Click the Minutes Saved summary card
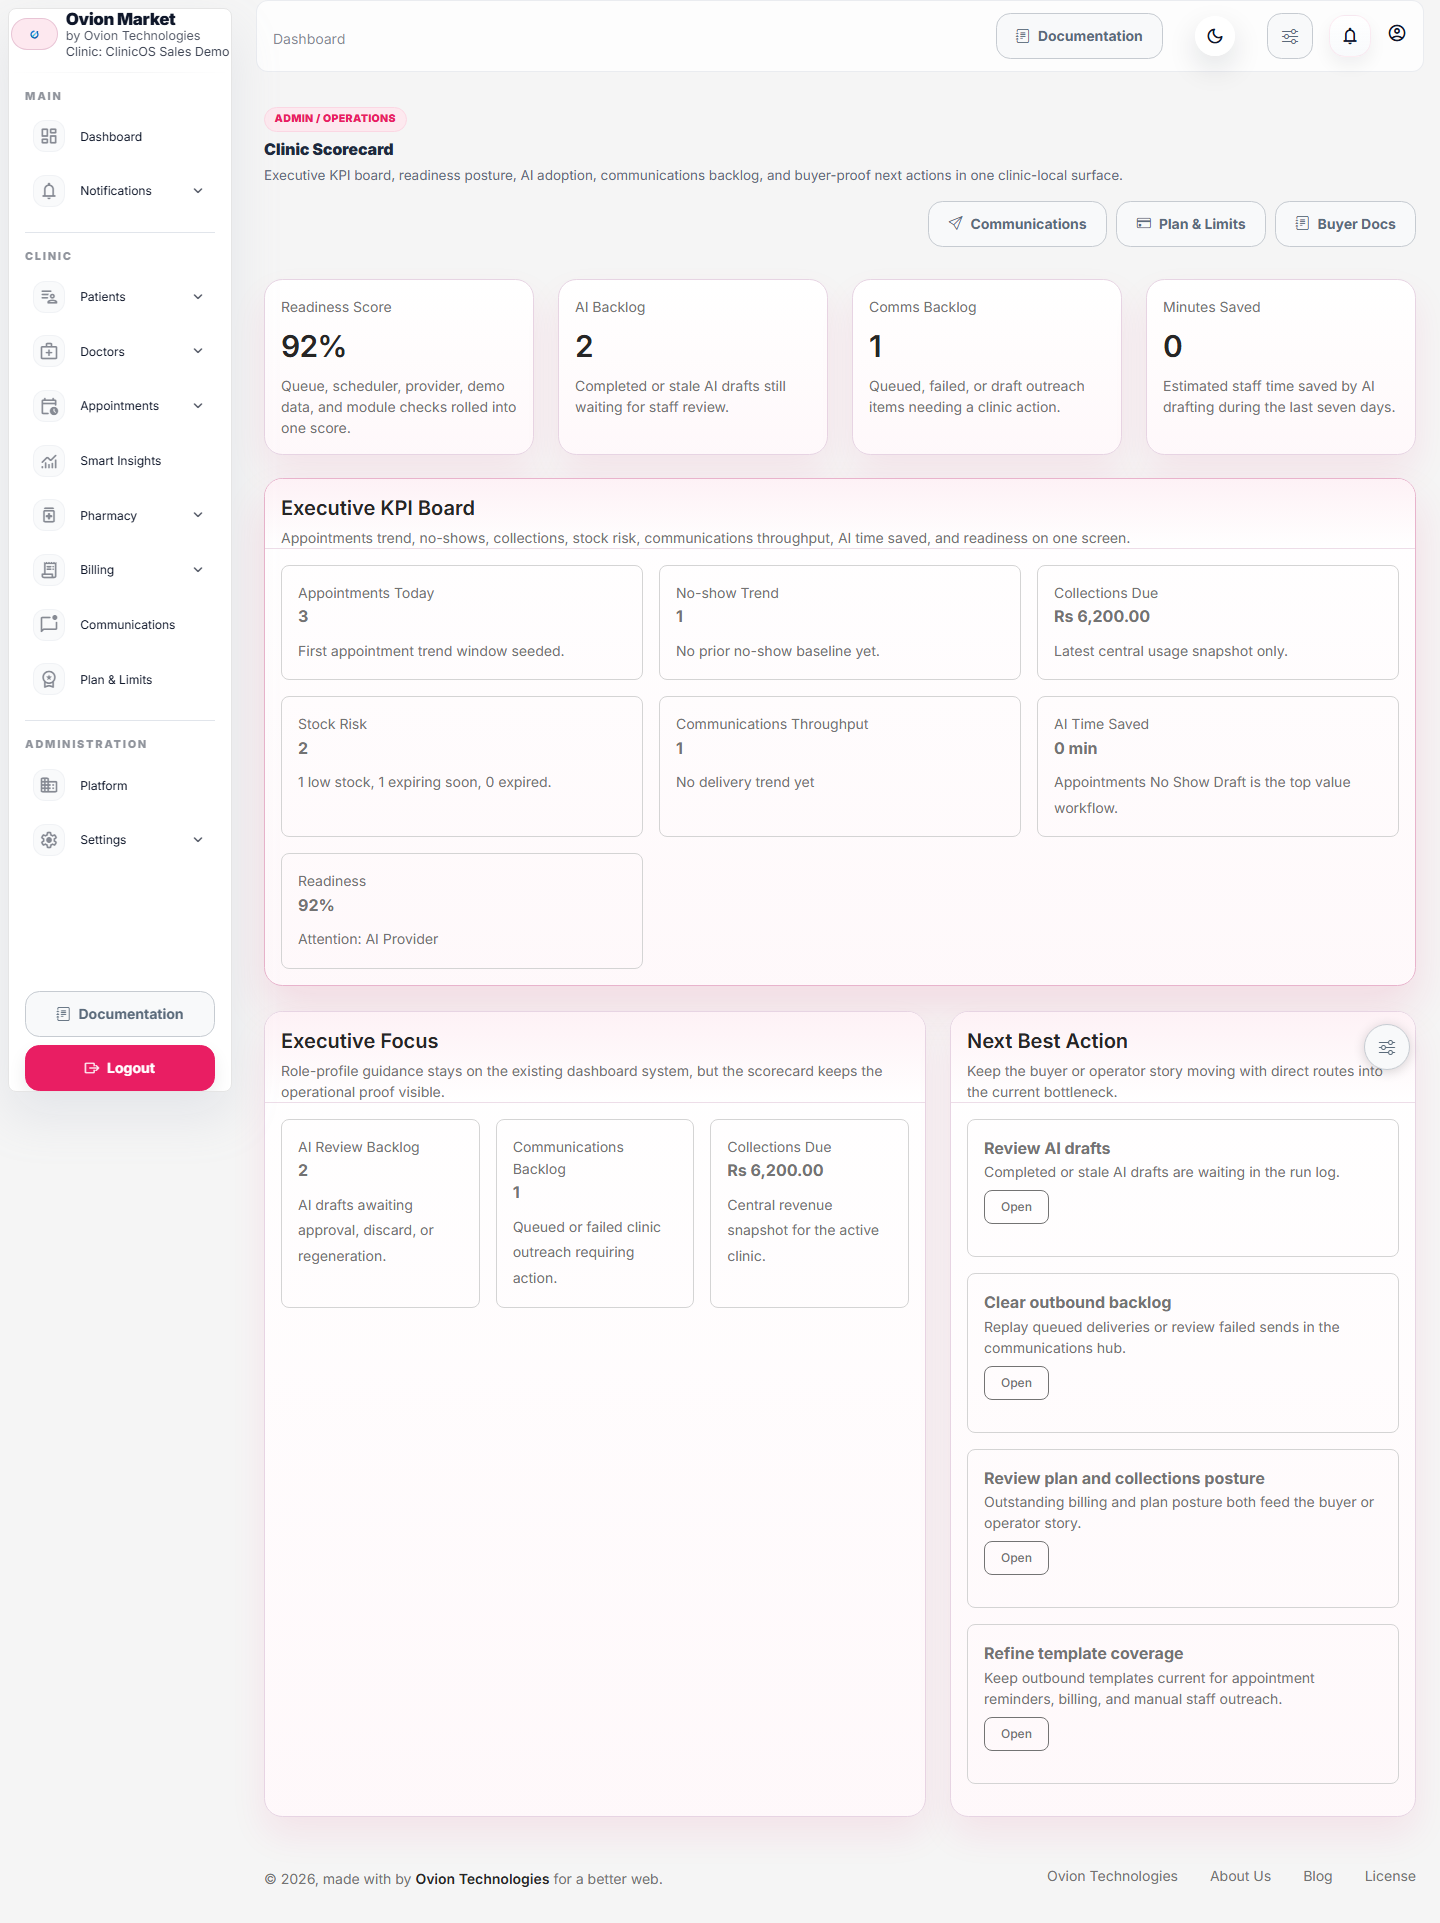The width and height of the screenshot is (1440, 1923). tap(1281, 367)
